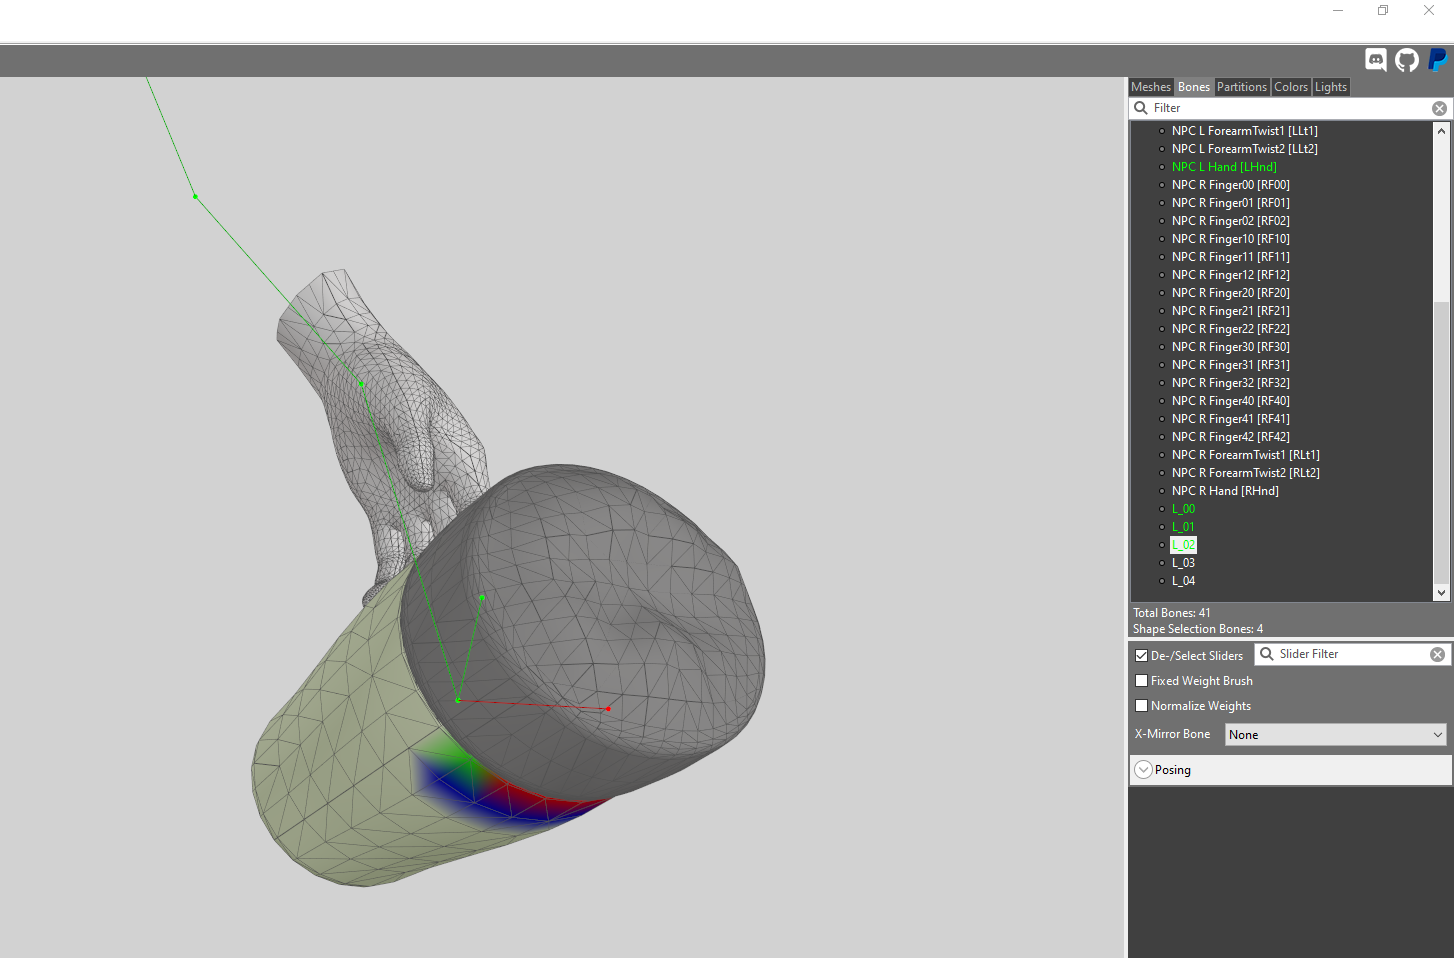Click the magnifier icon in bone Filter
Screen dimensions: 1454x958
pos(1141,108)
